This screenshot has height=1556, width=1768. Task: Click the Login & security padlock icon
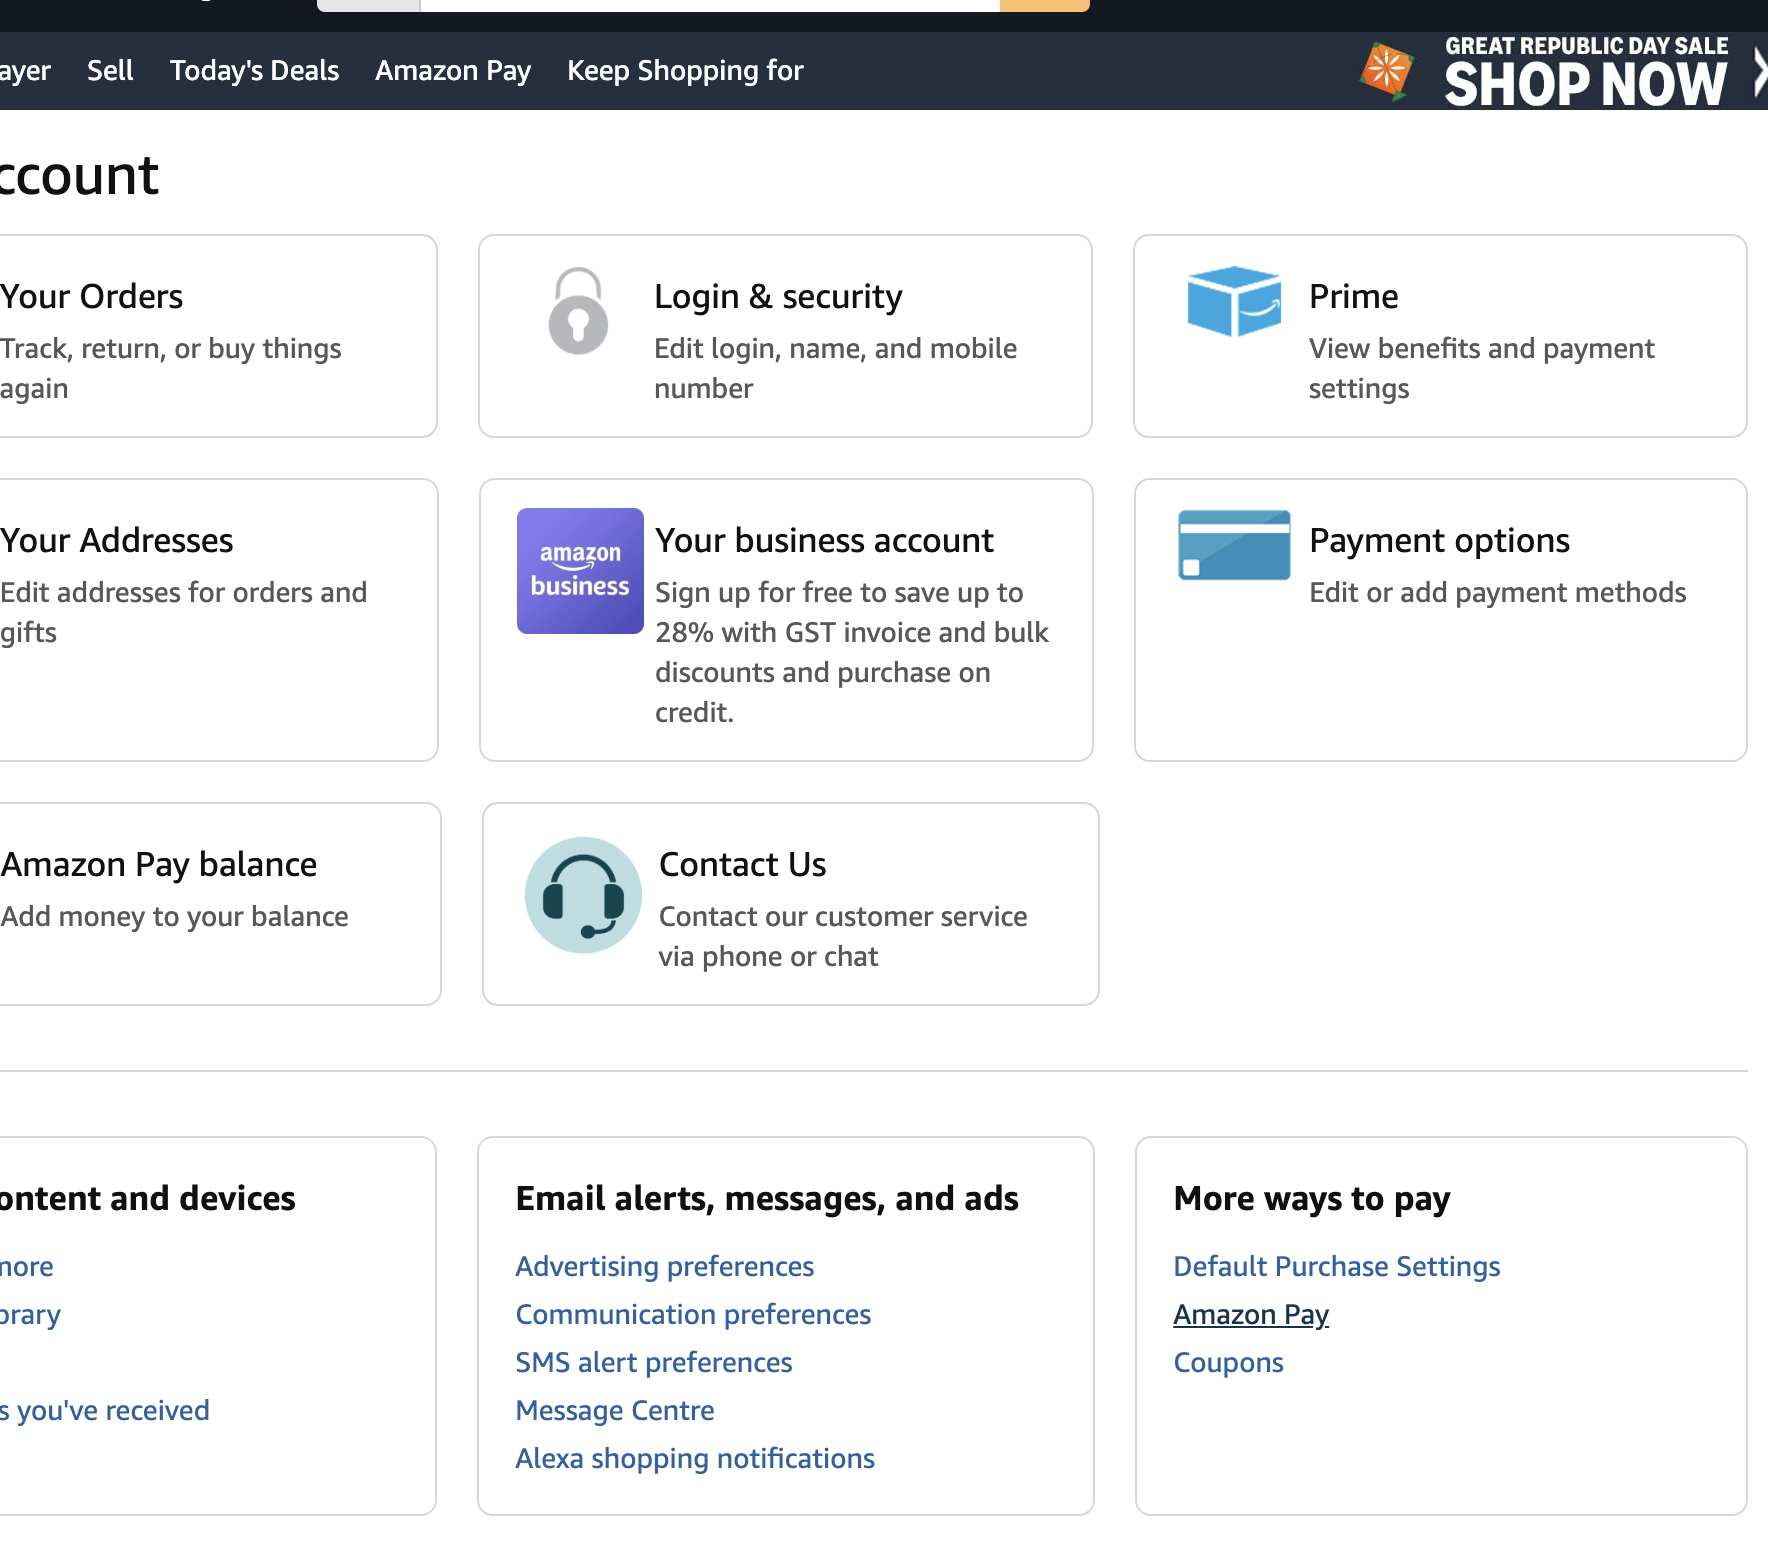click(579, 311)
